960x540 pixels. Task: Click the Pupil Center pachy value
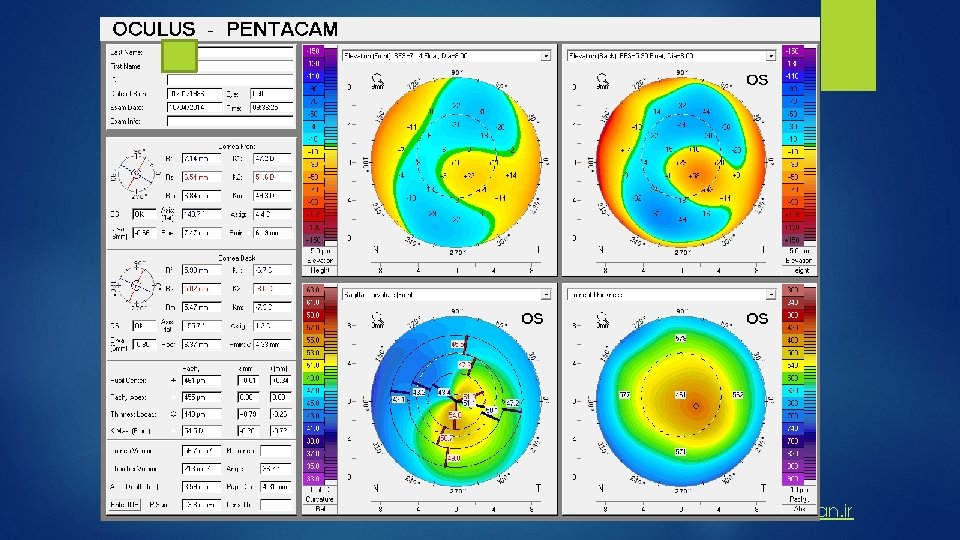[201, 380]
